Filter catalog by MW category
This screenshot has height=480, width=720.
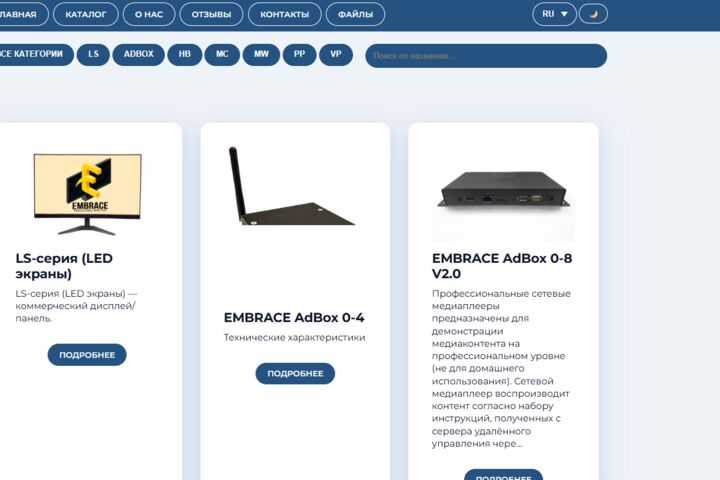(x=261, y=54)
